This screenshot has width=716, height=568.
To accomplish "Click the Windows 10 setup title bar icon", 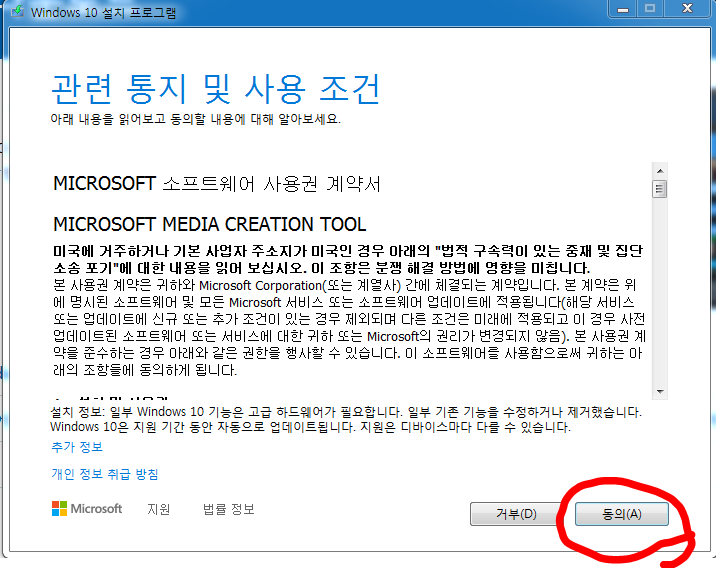I will 17,11.
